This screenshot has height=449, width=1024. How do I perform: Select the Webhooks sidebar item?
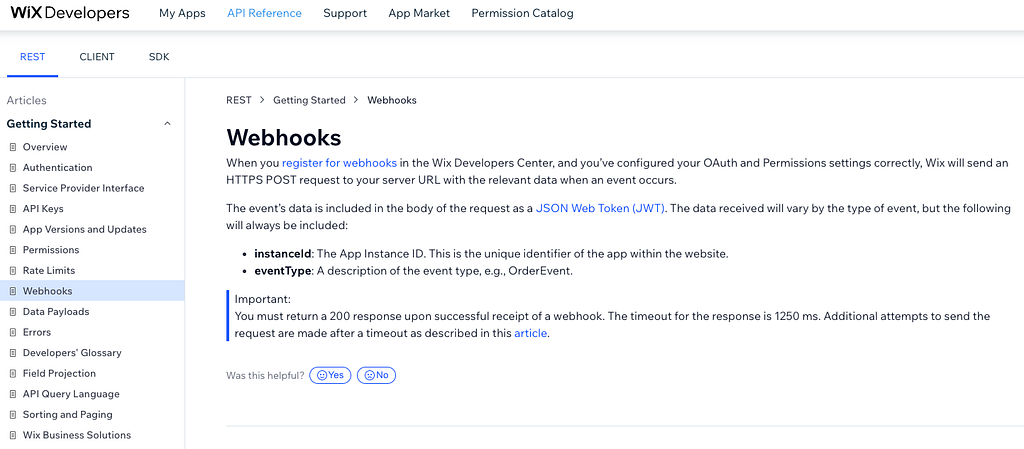(x=92, y=291)
